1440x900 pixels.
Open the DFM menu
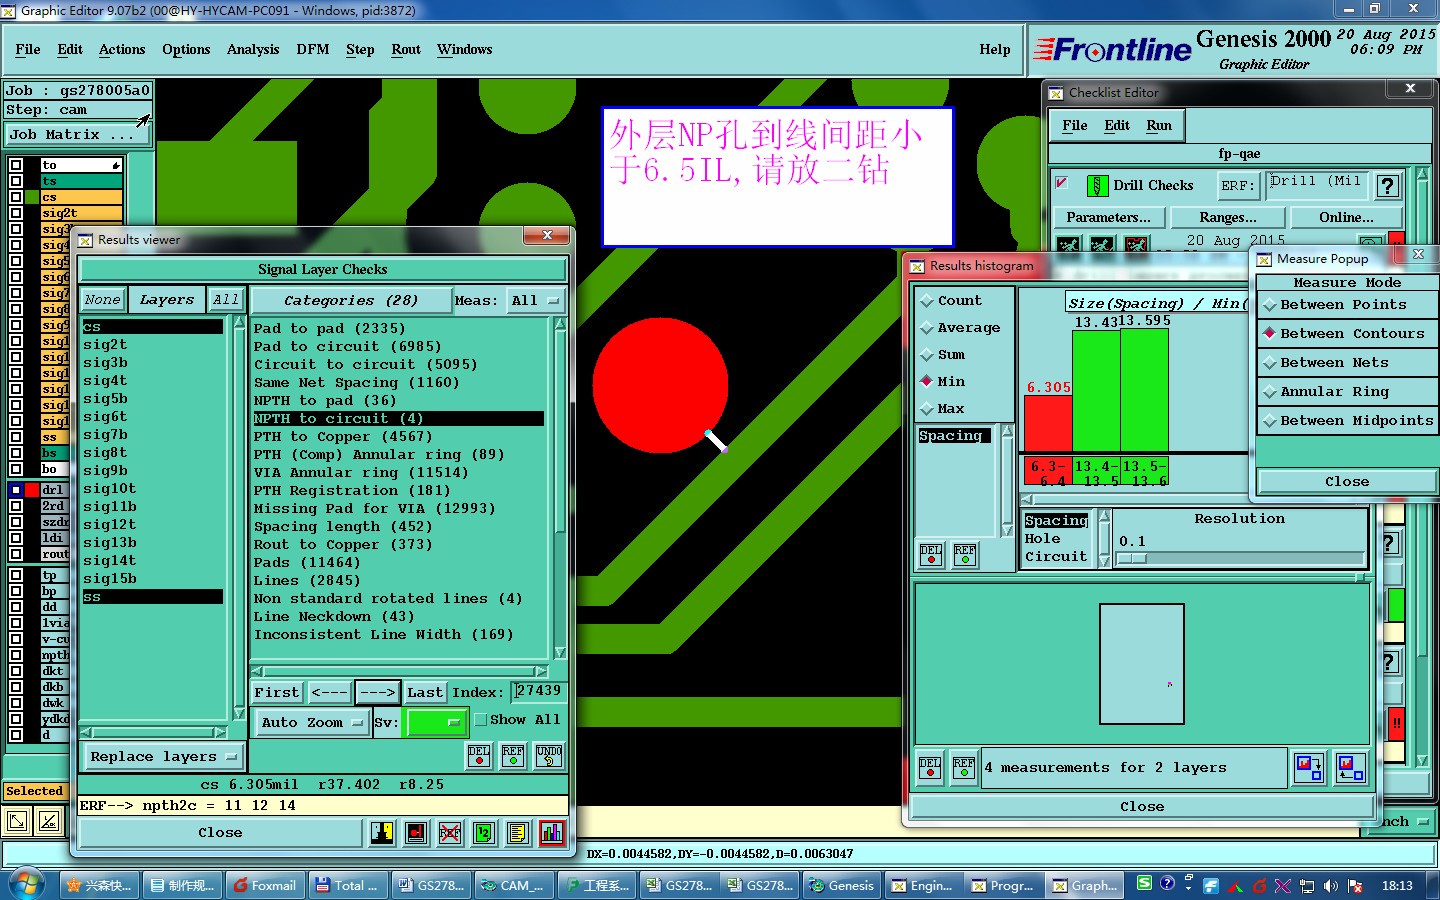[x=312, y=49]
